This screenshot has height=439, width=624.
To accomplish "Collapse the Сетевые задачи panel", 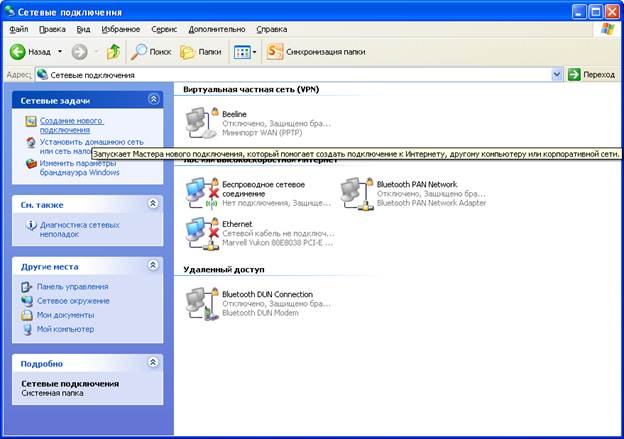I will tap(154, 99).
